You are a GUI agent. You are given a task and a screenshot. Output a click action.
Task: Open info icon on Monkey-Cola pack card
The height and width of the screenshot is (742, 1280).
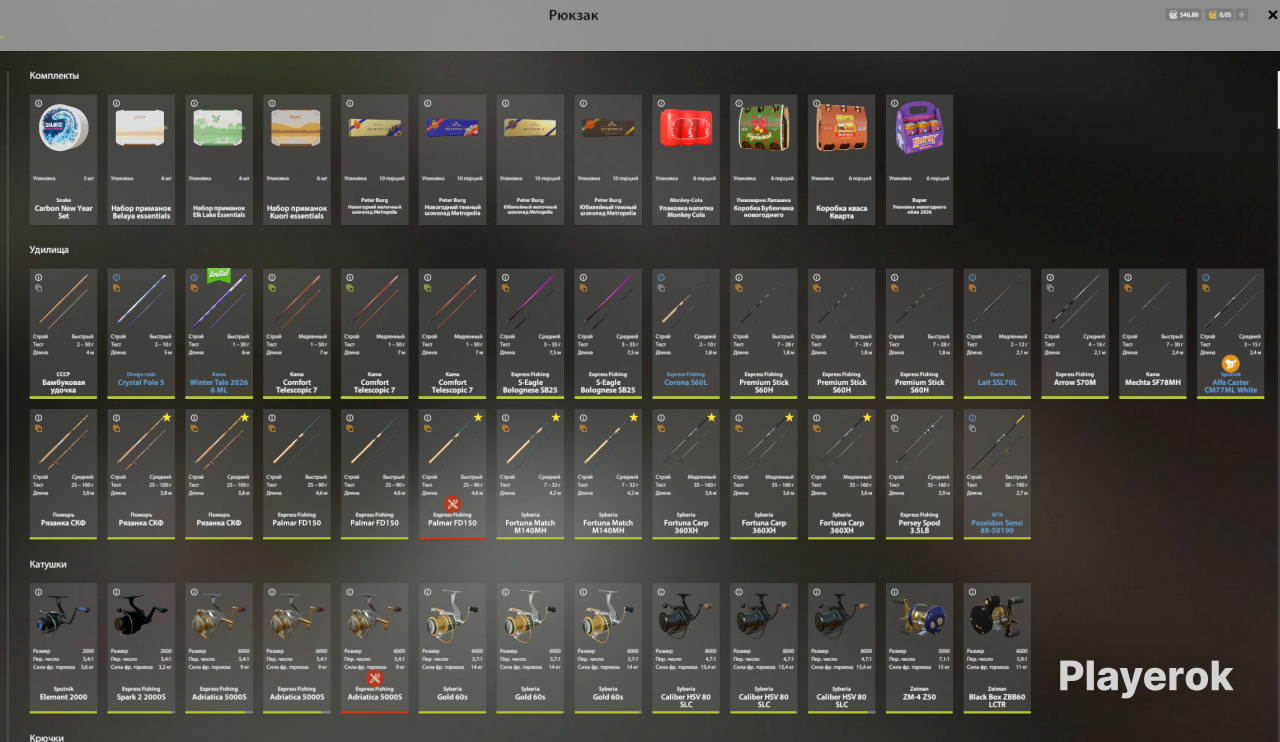point(661,103)
